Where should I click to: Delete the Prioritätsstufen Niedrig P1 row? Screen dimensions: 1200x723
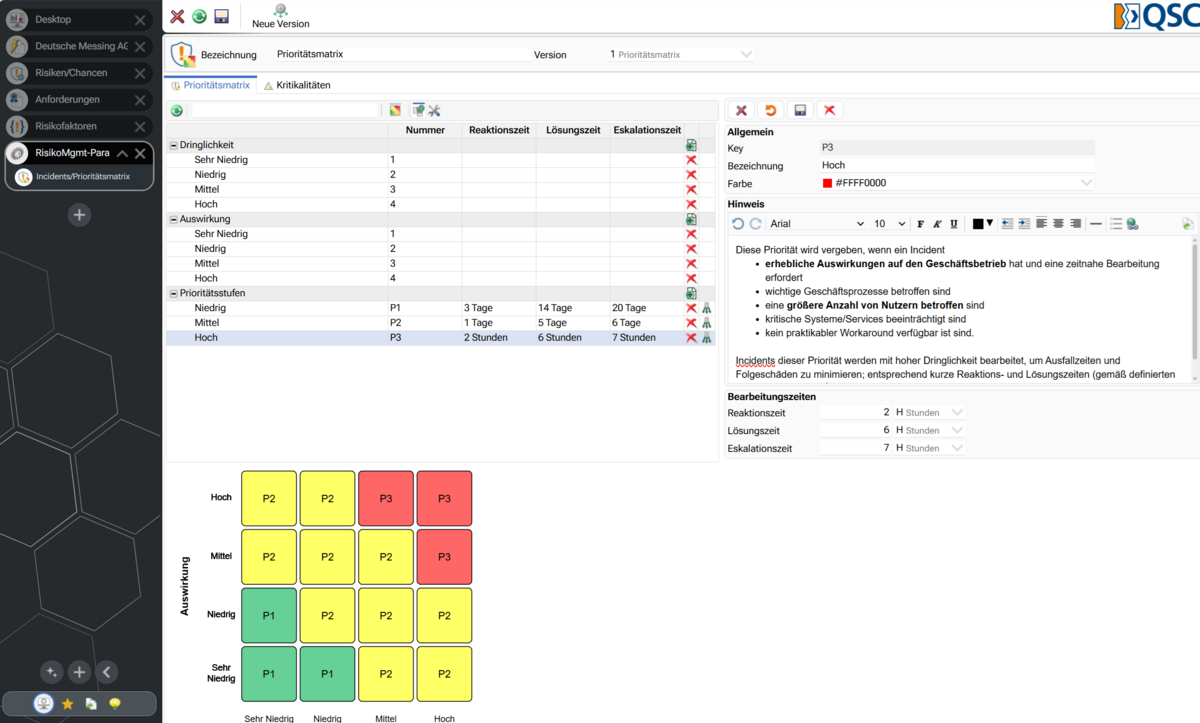[x=691, y=308]
